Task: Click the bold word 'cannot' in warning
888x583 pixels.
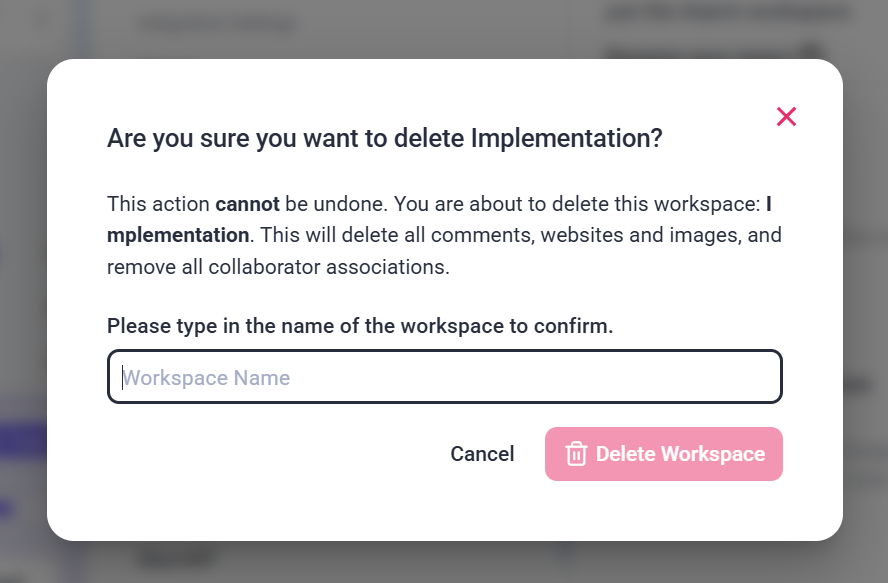Action: click(247, 204)
